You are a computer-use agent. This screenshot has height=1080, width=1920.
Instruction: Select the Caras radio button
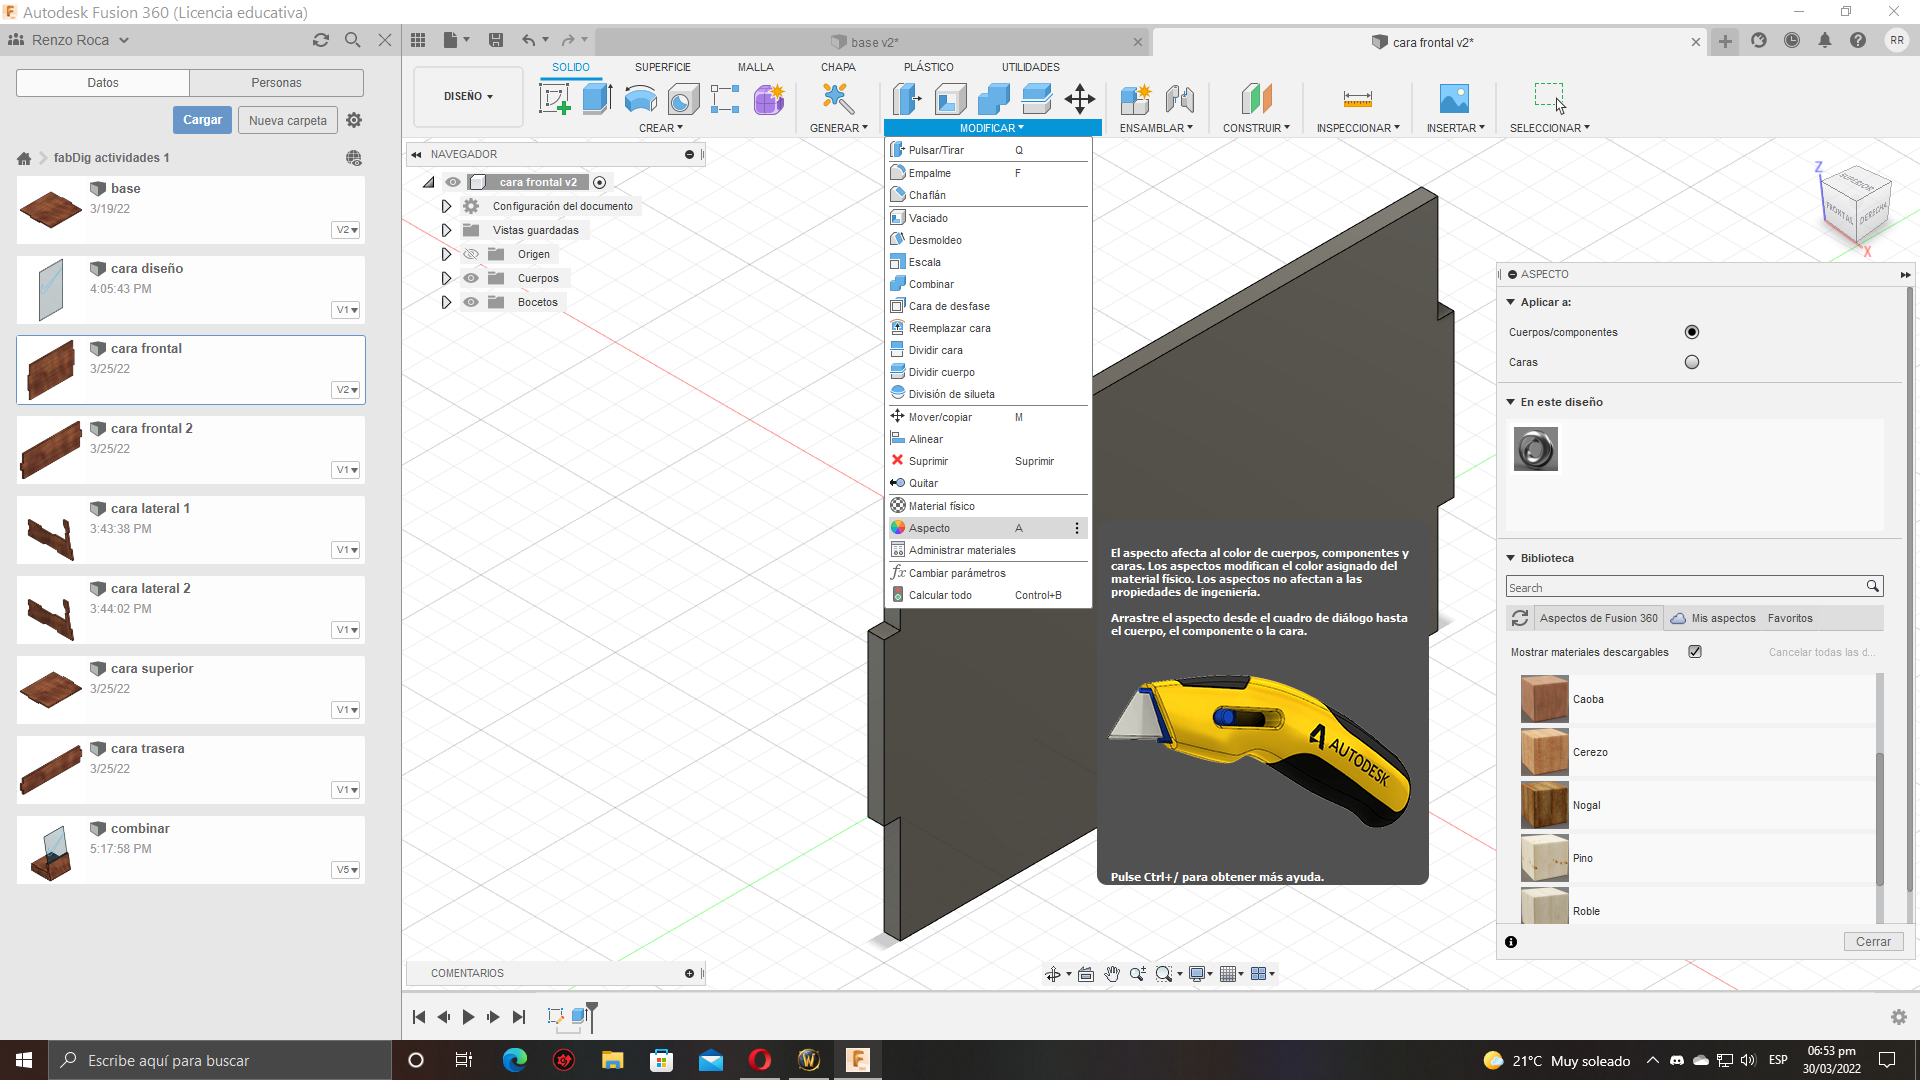[x=1691, y=362]
